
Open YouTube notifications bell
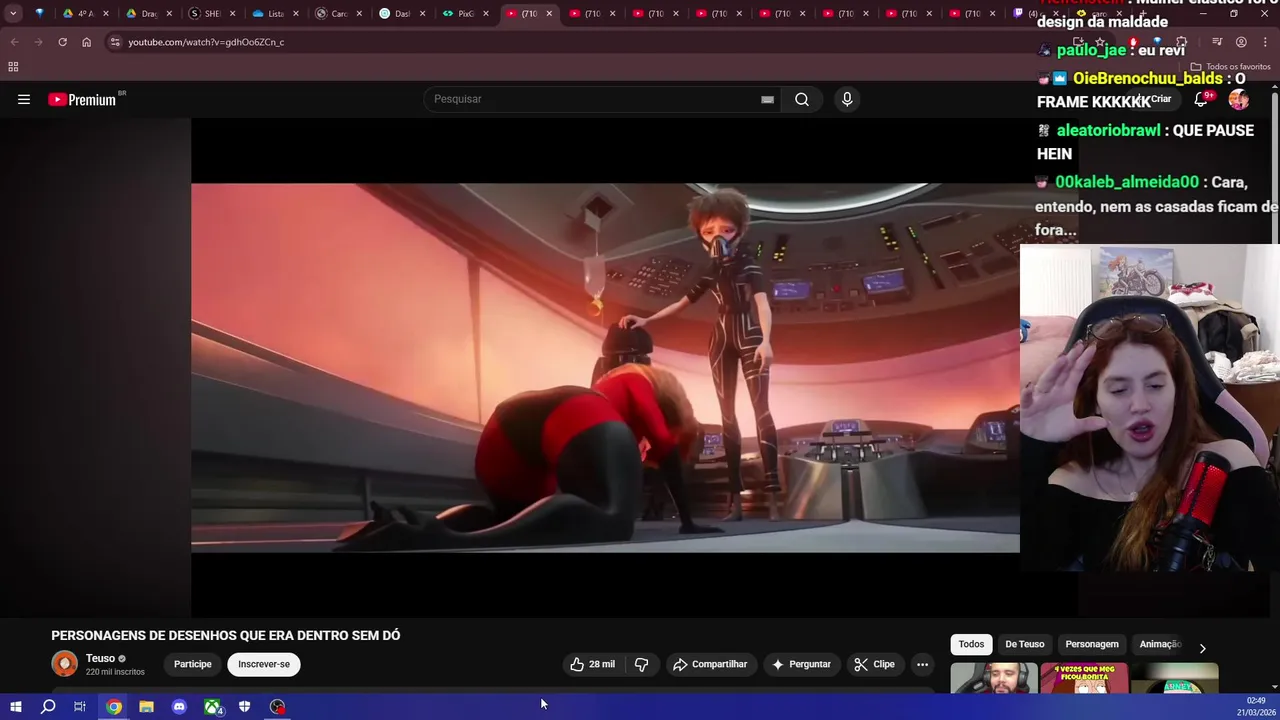tap(1201, 99)
